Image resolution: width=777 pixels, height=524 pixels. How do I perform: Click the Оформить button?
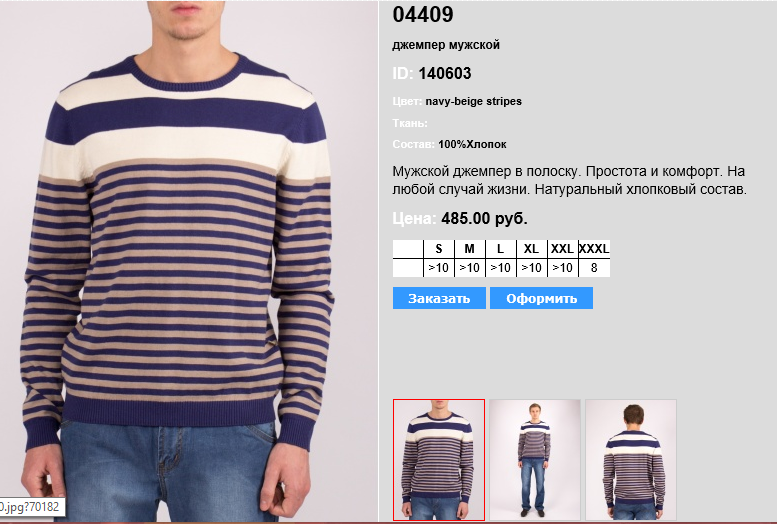coord(541,298)
